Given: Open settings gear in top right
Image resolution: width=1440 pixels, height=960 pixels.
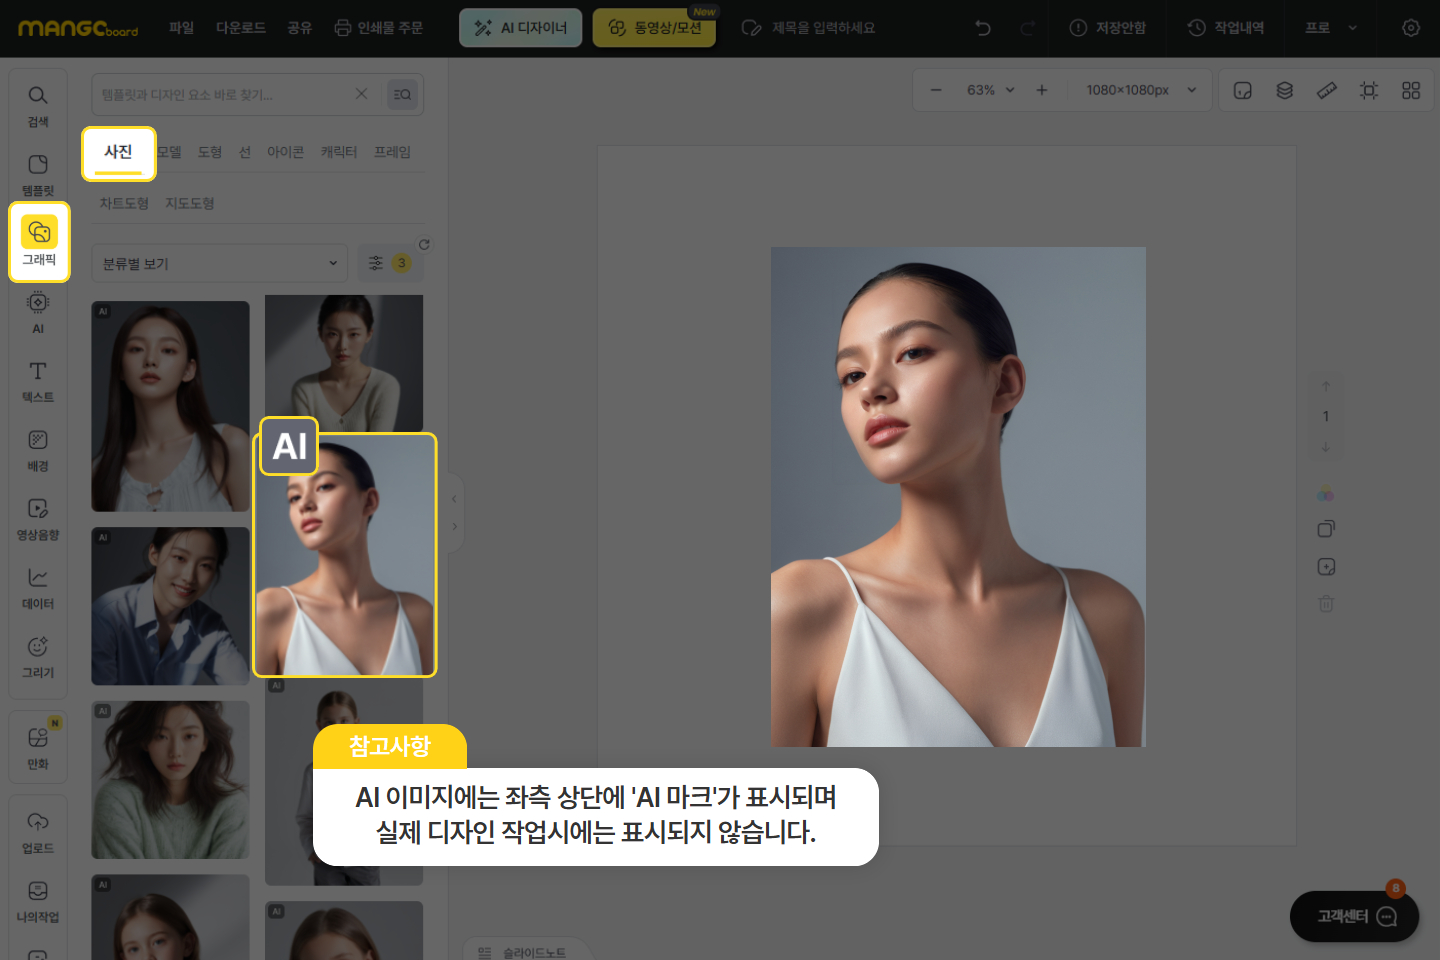Looking at the screenshot, I should point(1411,28).
